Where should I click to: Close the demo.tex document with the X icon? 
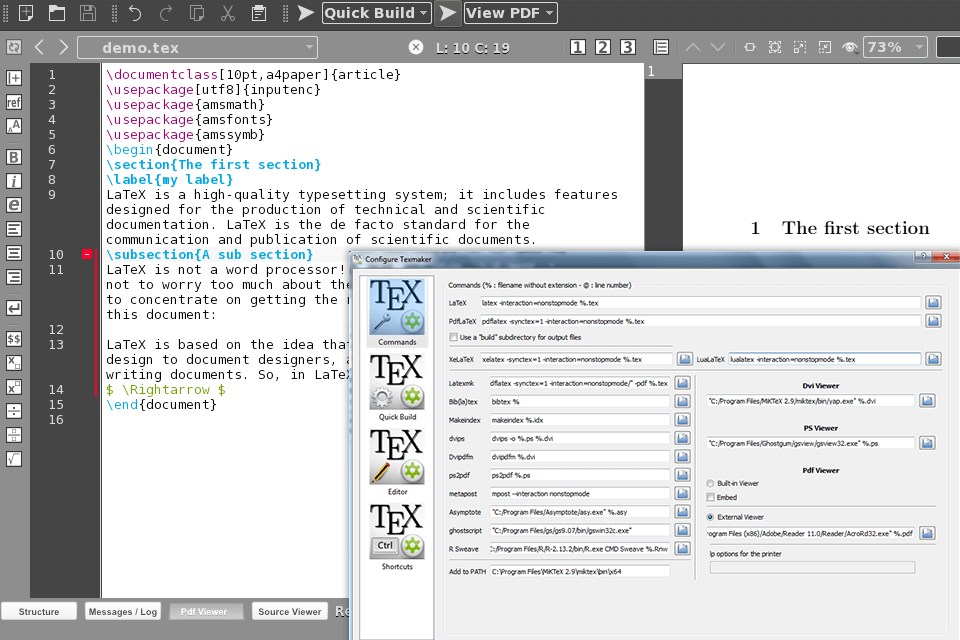pos(416,47)
